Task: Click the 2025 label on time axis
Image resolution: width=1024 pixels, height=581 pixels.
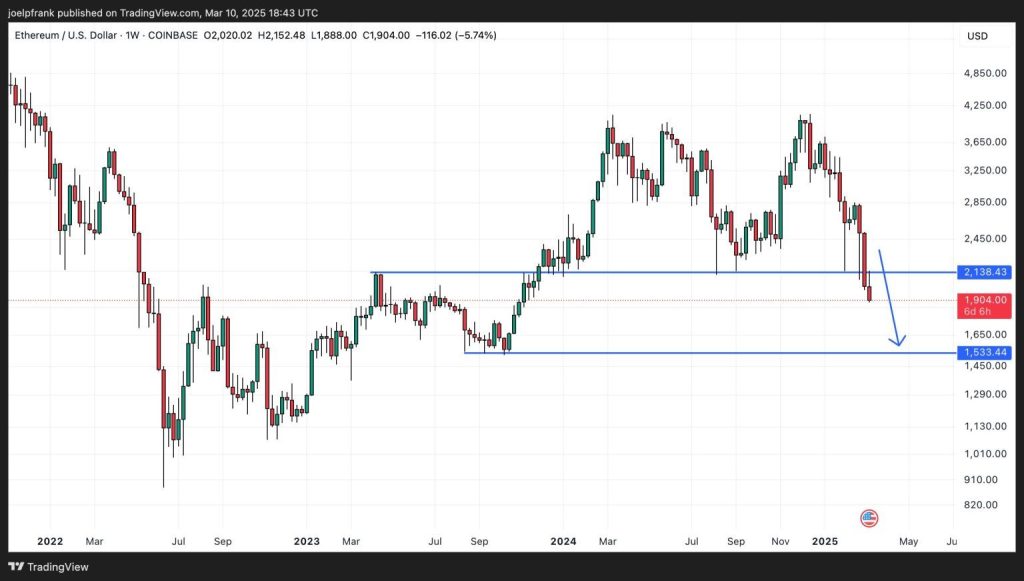Action: coord(825,541)
